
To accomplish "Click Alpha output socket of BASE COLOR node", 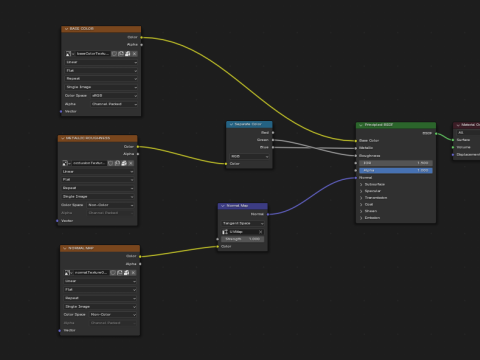I will (141, 45).
